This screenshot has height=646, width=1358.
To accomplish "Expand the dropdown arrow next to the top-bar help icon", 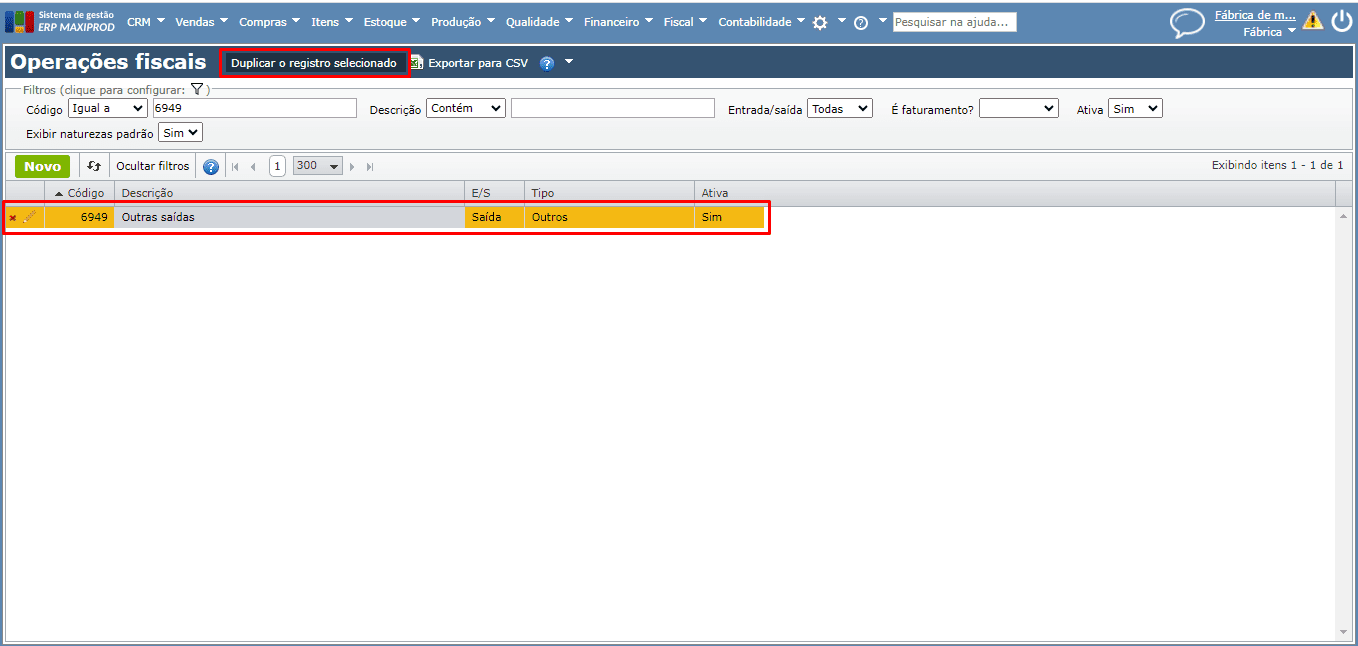I will click(x=883, y=20).
